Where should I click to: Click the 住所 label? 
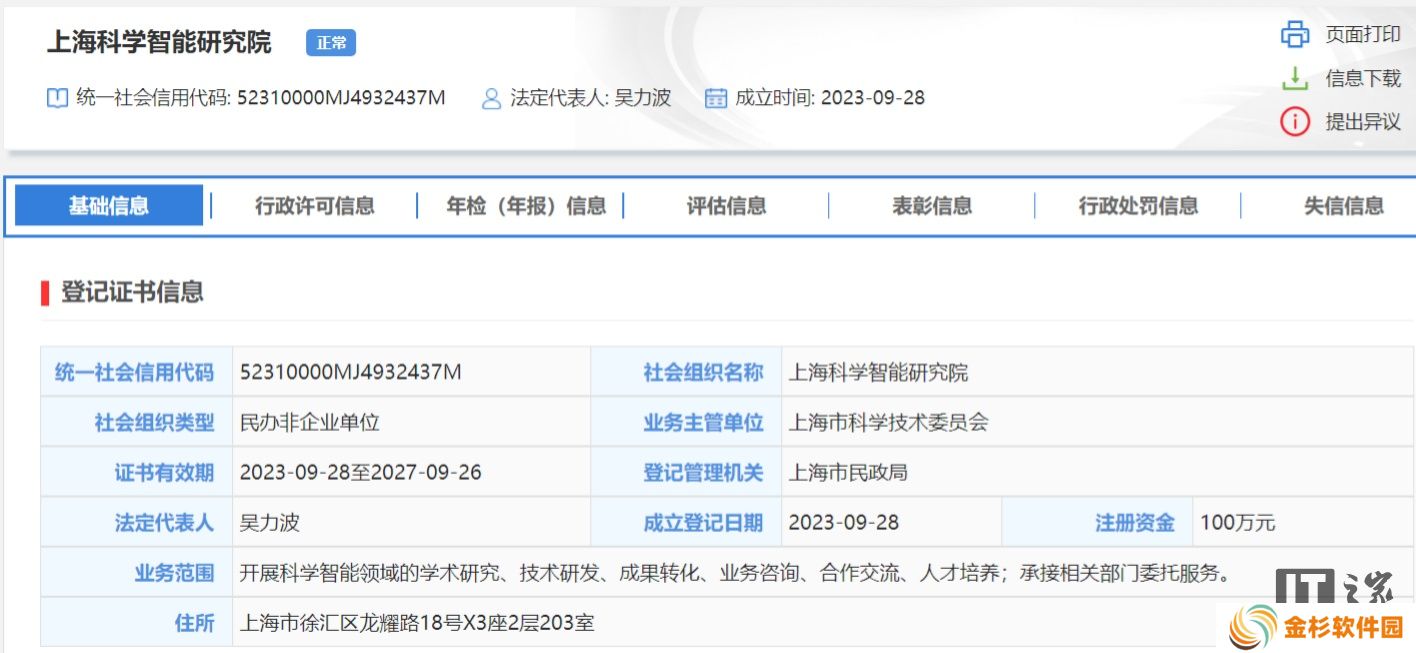(194, 623)
